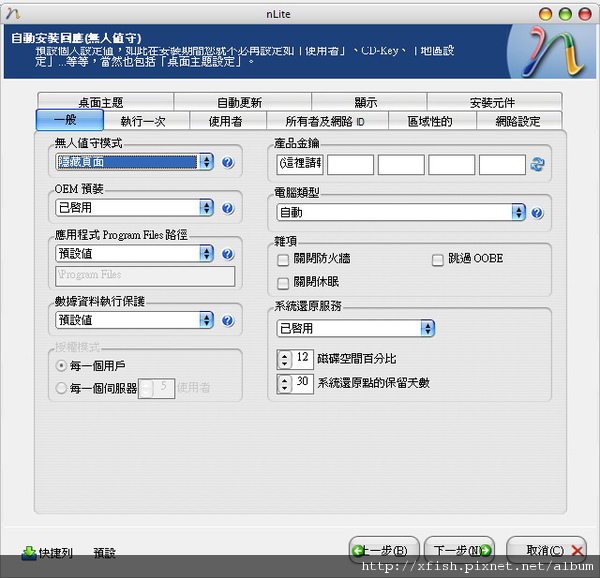The height and width of the screenshot is (578, 600).
Task: Open the OEM 預裝 dropdown
Action: tap(134, 208)
